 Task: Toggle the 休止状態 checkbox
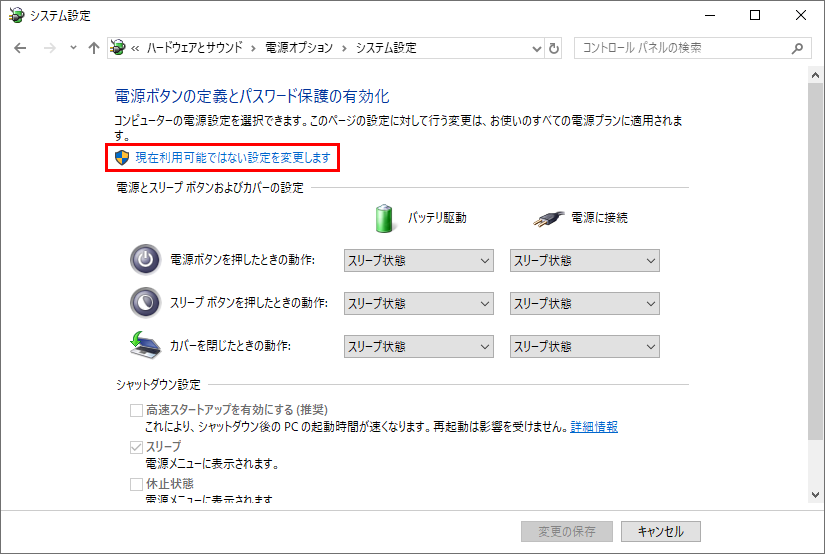tap(136, 484)
